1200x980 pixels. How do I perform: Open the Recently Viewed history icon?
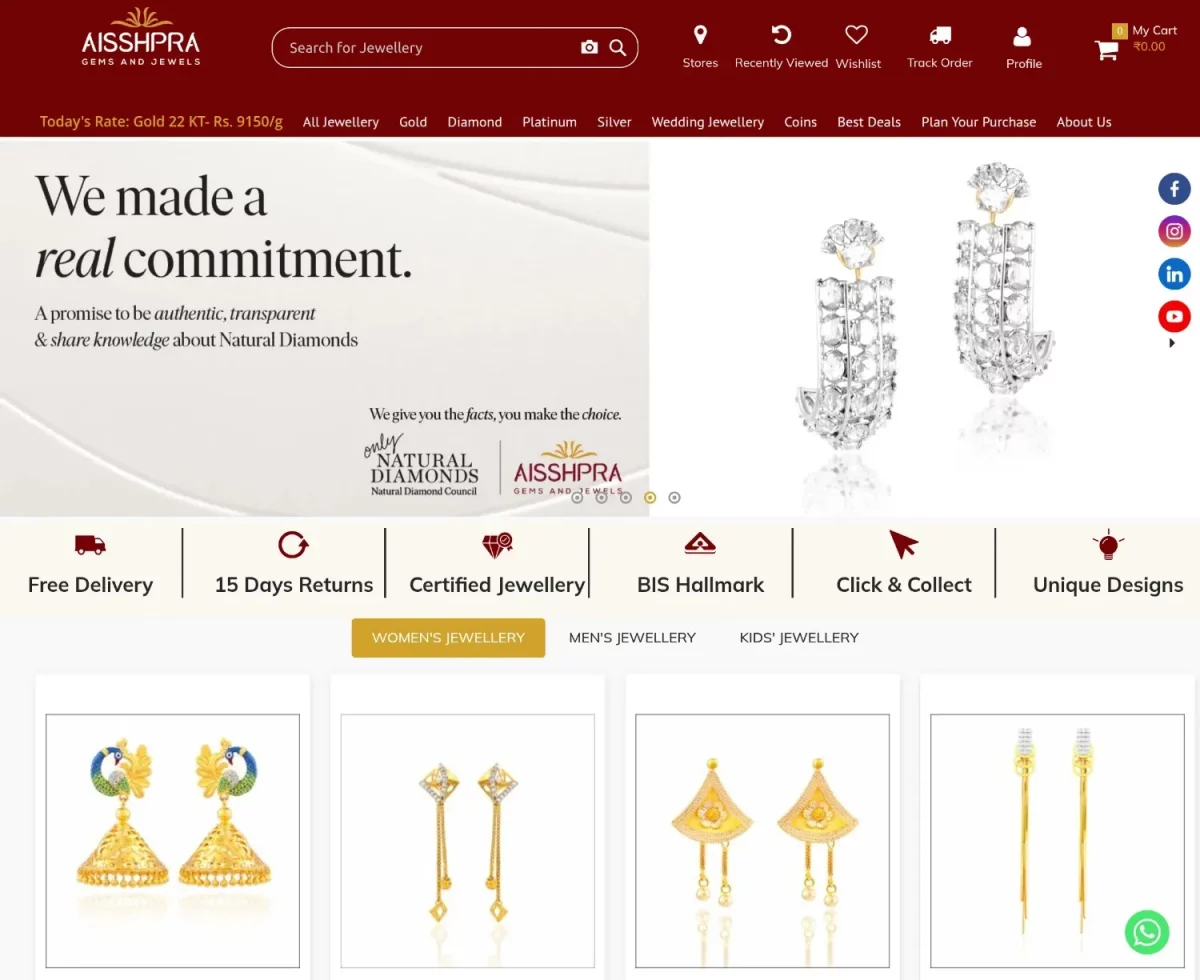tap(781, 35)
